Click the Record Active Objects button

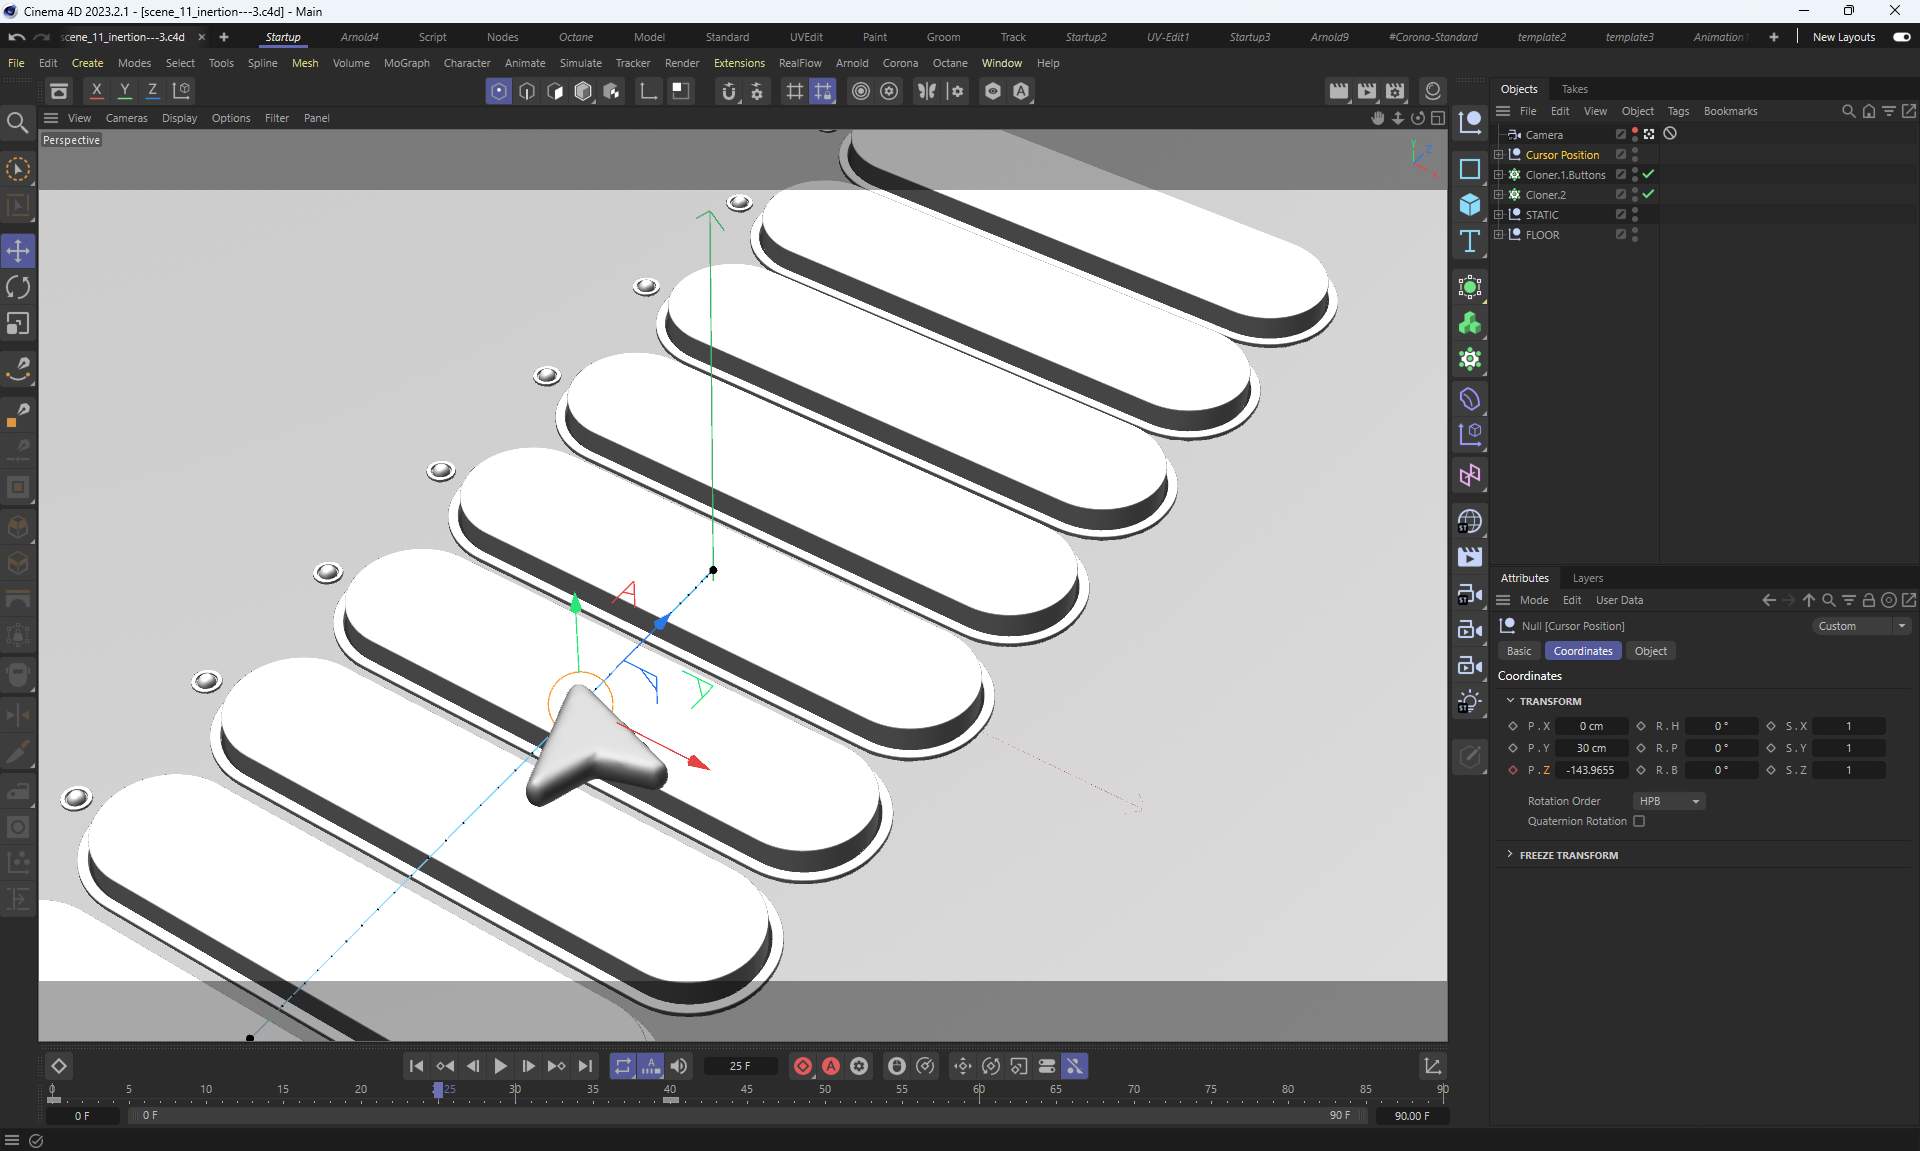(x=803, y=1066)
